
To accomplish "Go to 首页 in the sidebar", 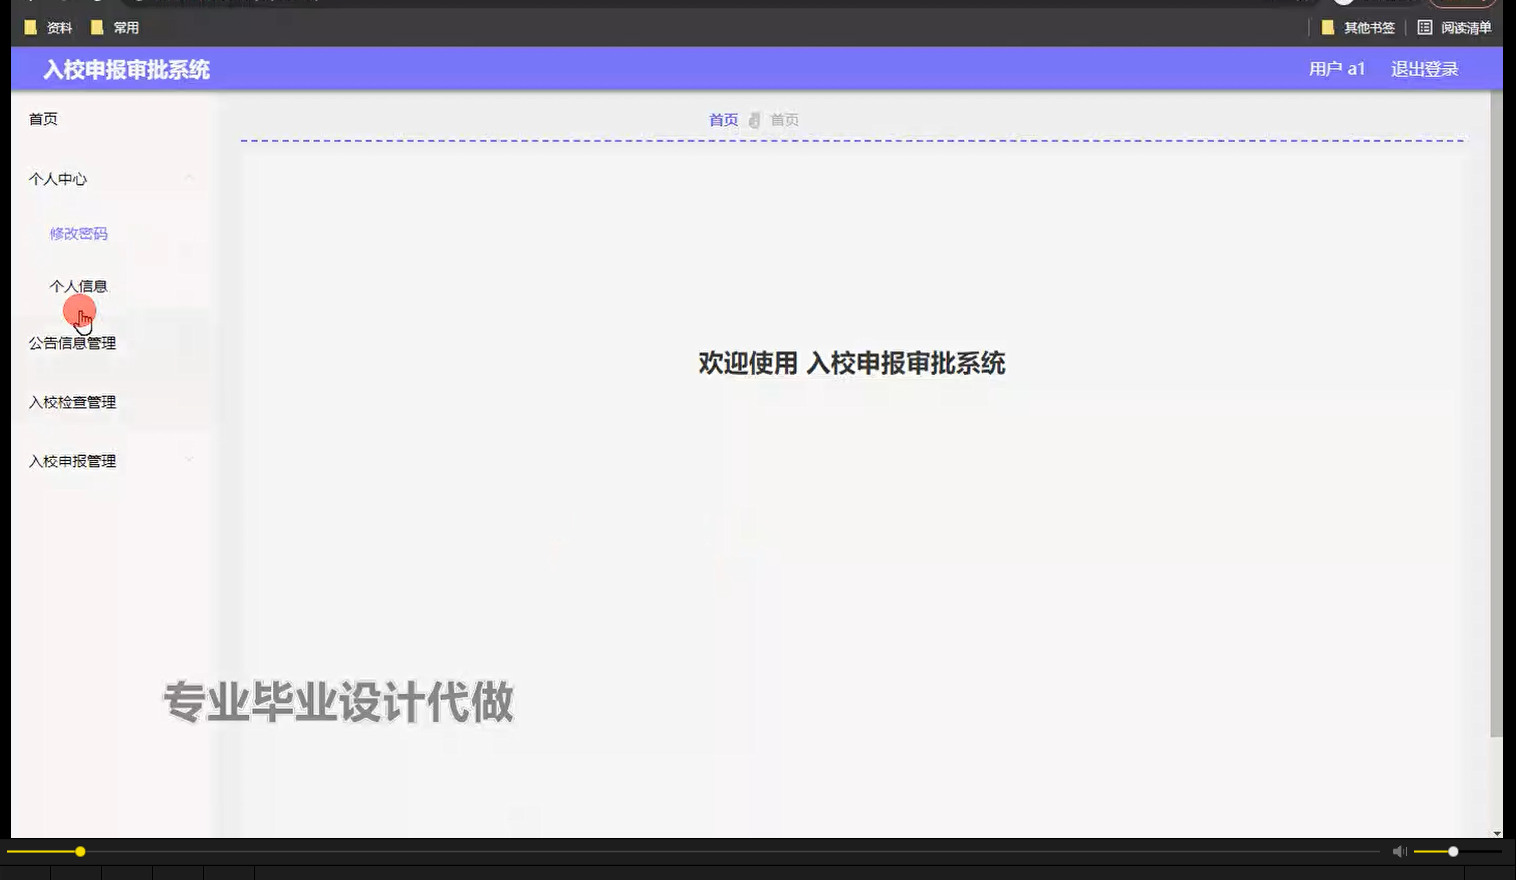I will (42, 118).
